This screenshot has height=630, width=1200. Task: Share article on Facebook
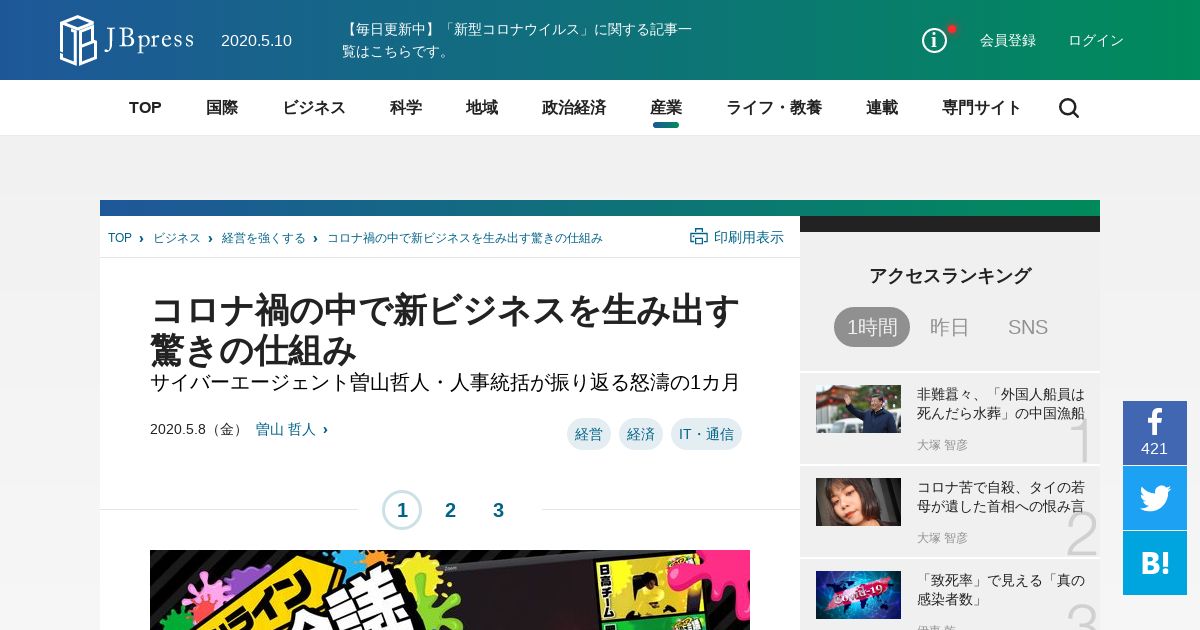pos(1155,433)
